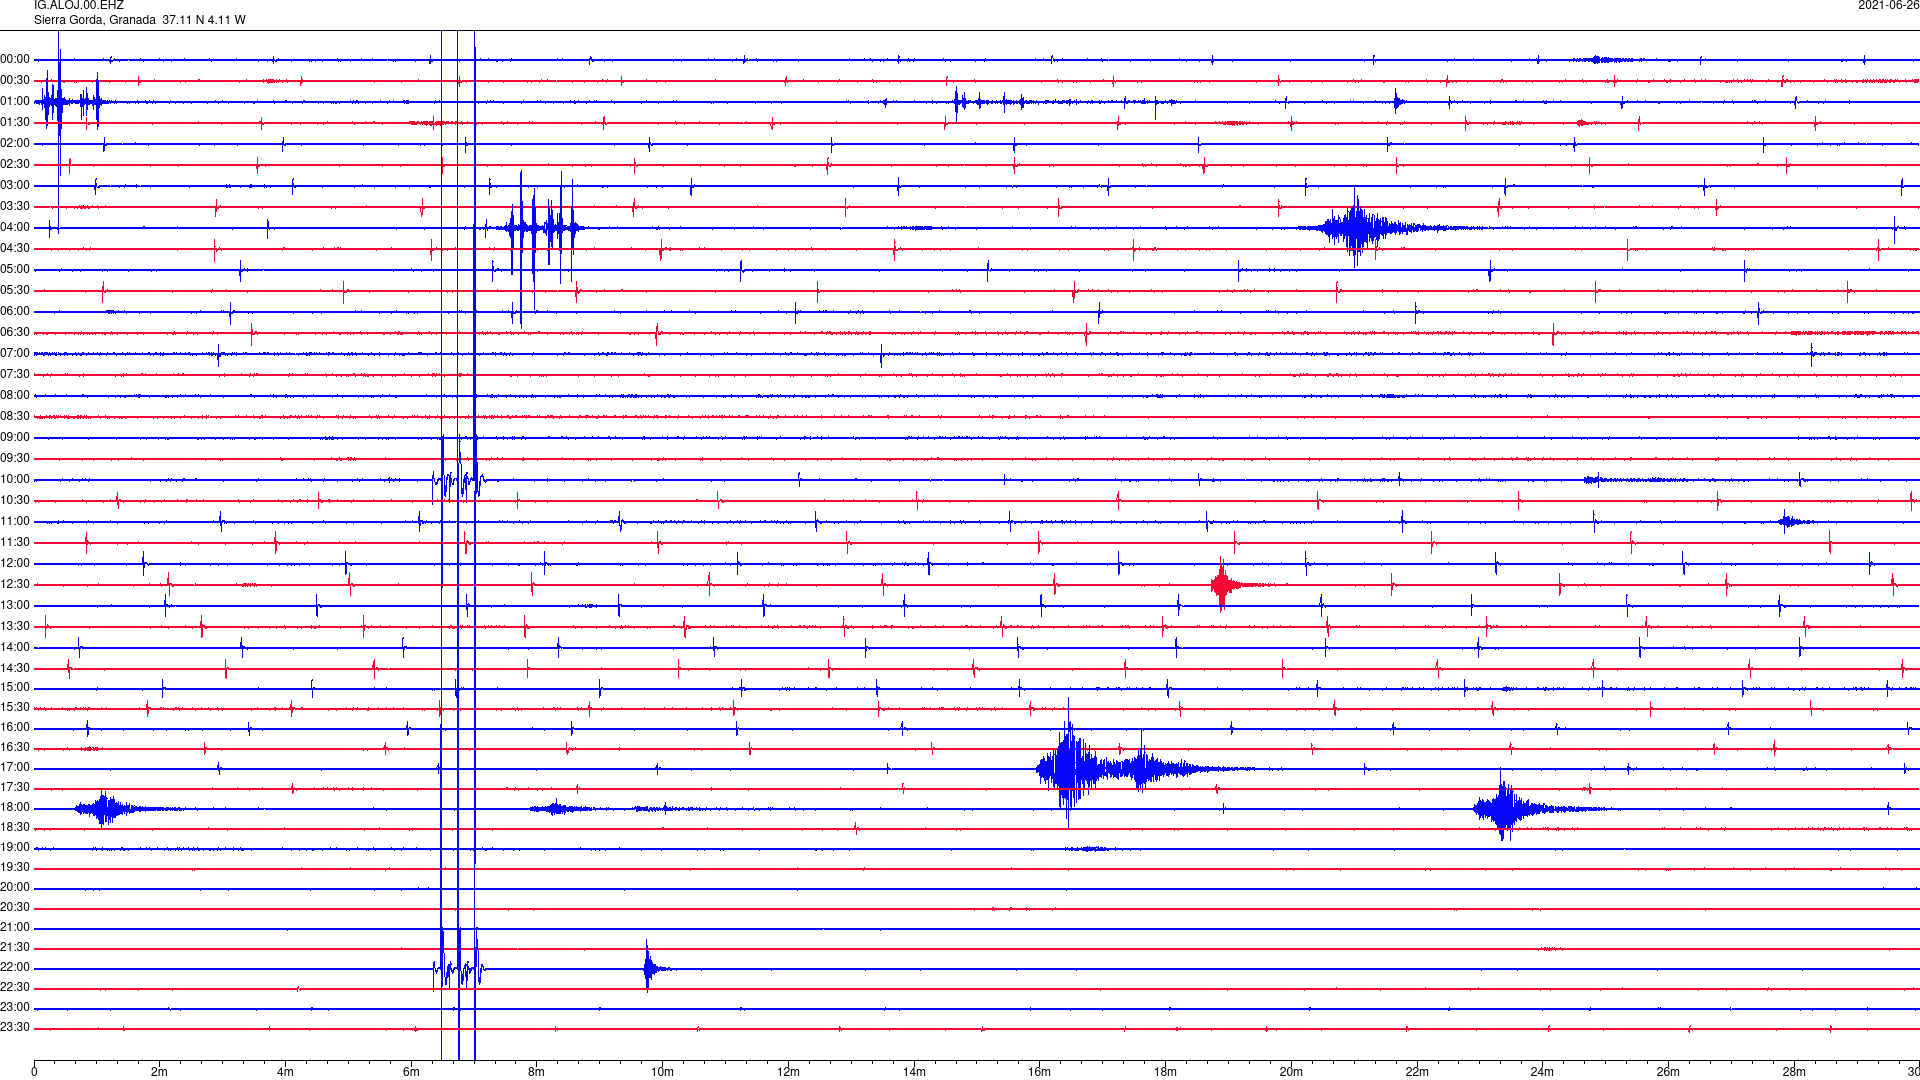This screenshot has width=1920, height=1080.
Task: Click the 00:00 time label
Action: click(x=15, y=60)
